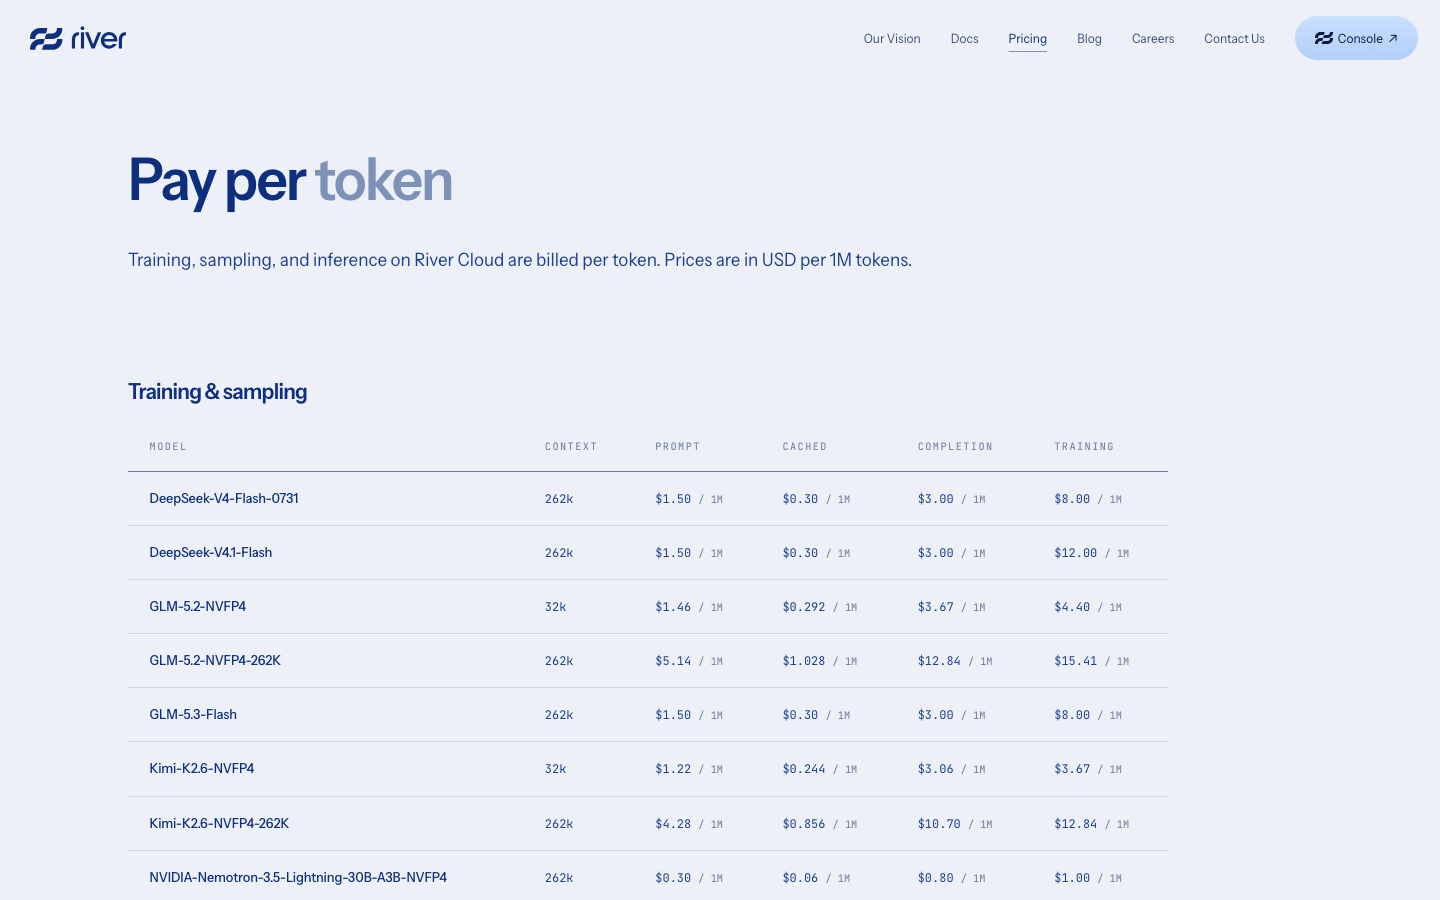Open the Console button
1440x900 pixels.
pos(1356,38)
